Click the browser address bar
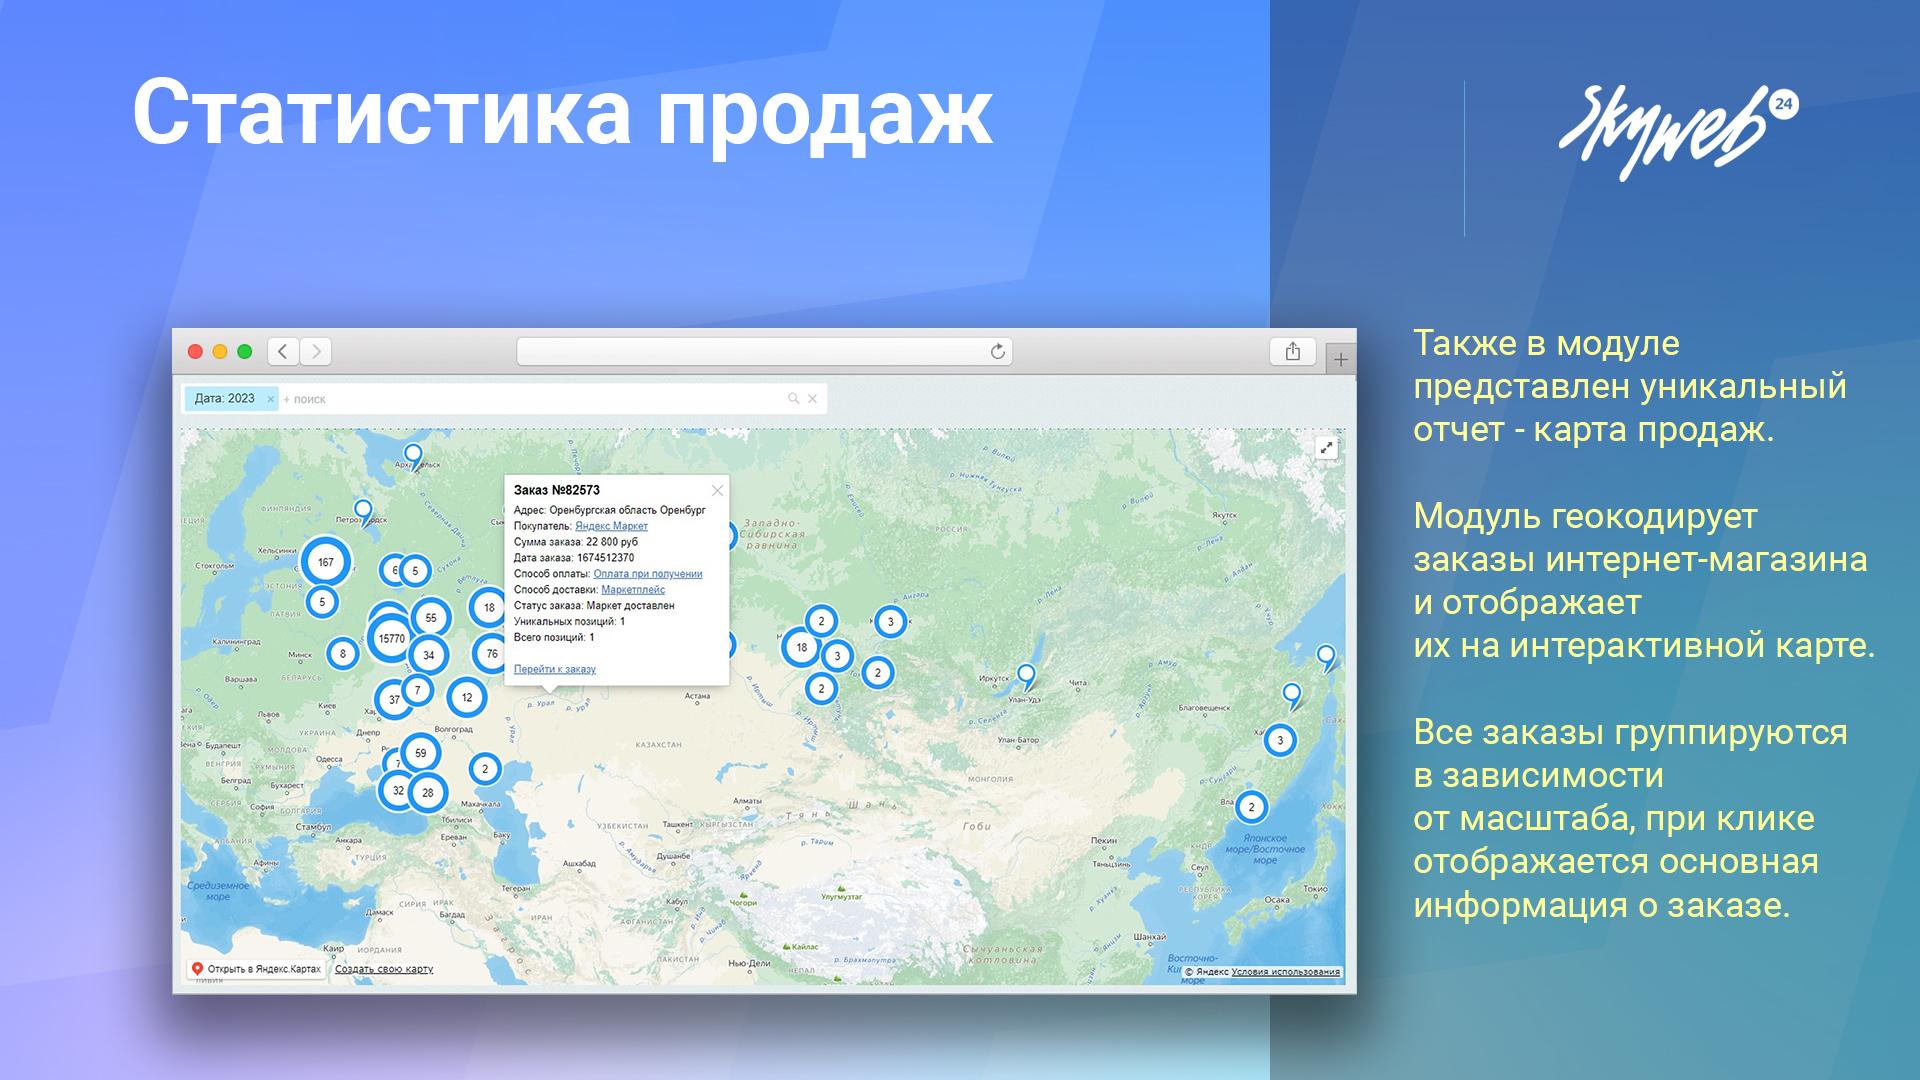The width and height of the screenshot is (1920, 1080). tap(765, 351)
